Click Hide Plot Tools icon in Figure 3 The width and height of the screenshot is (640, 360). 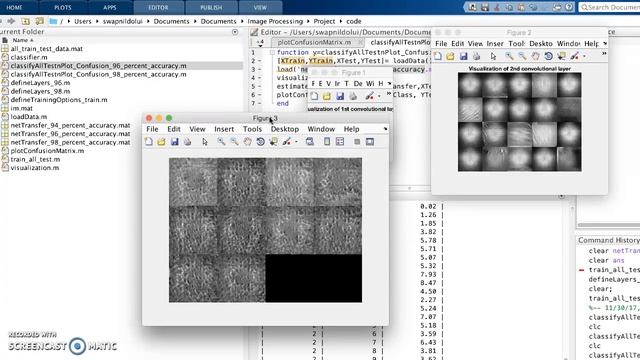tap(357, 142)
